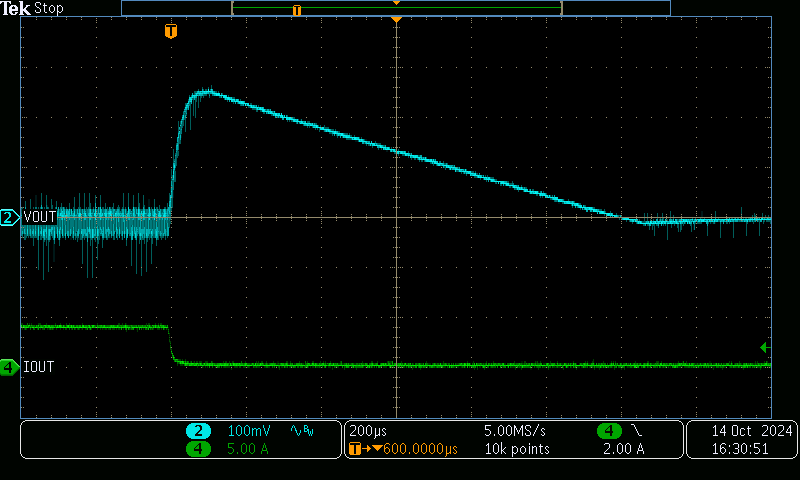Click the bandwidth limit icon for channel 2
Image resolution: width=800 pixels, height=480 pixels.
pos(301,431)
